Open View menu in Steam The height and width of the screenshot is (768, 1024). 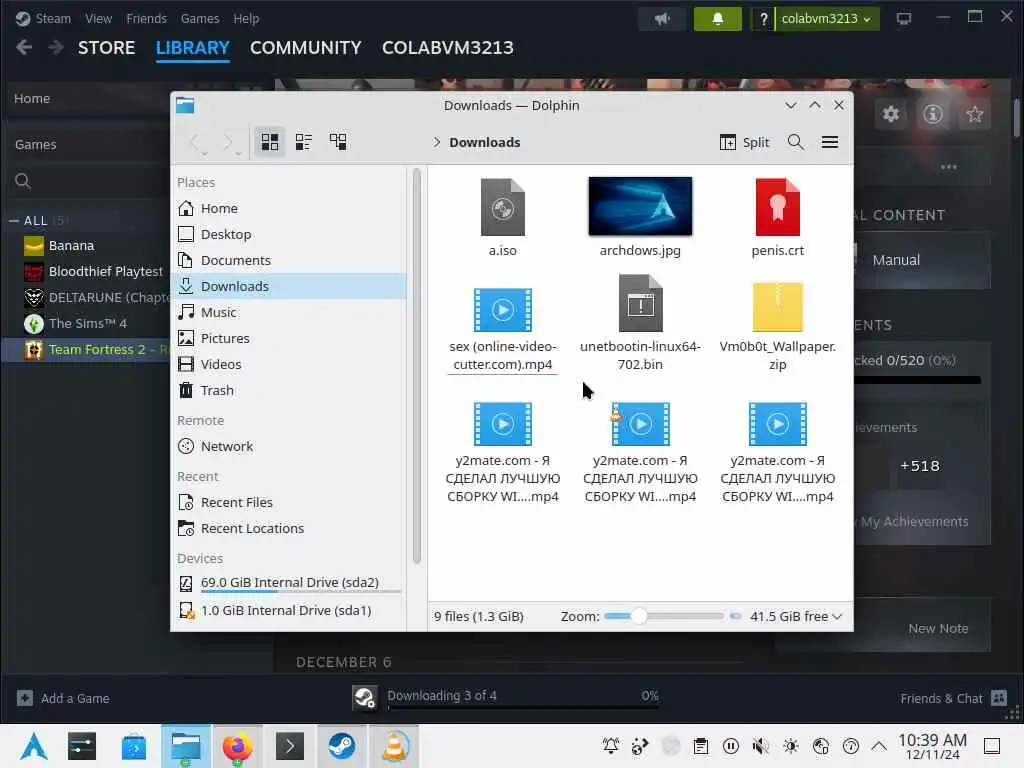(x=98, y=18)
